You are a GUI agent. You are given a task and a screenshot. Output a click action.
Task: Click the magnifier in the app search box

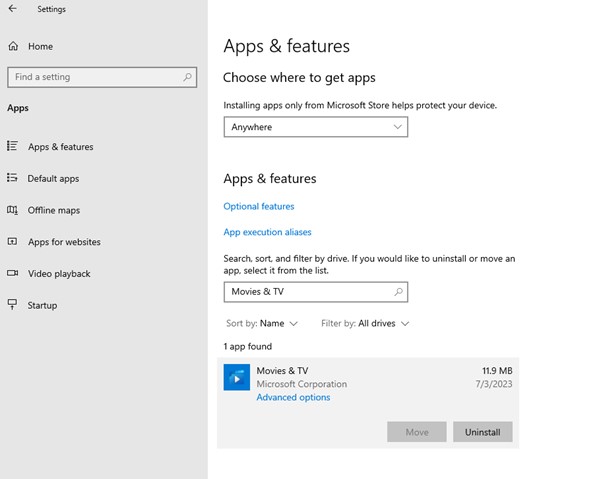(398, 292)
